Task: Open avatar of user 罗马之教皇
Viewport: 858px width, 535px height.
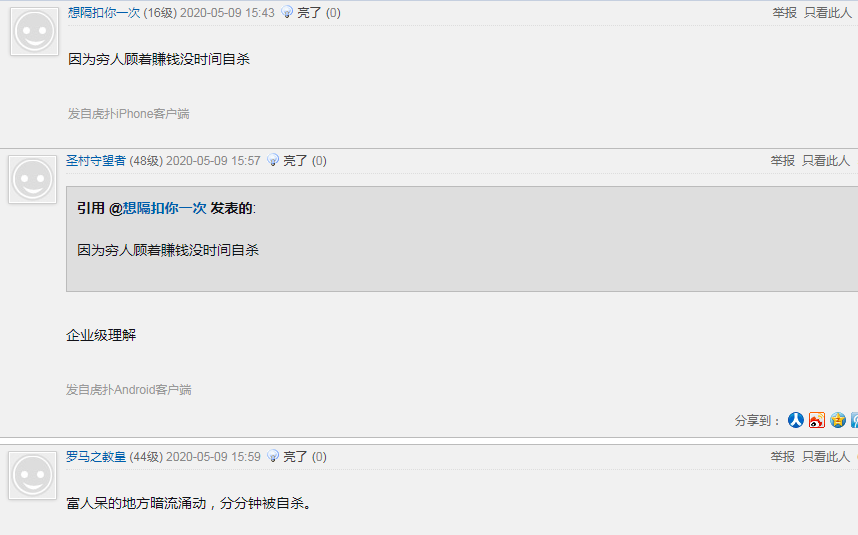Action: [32, 475]
